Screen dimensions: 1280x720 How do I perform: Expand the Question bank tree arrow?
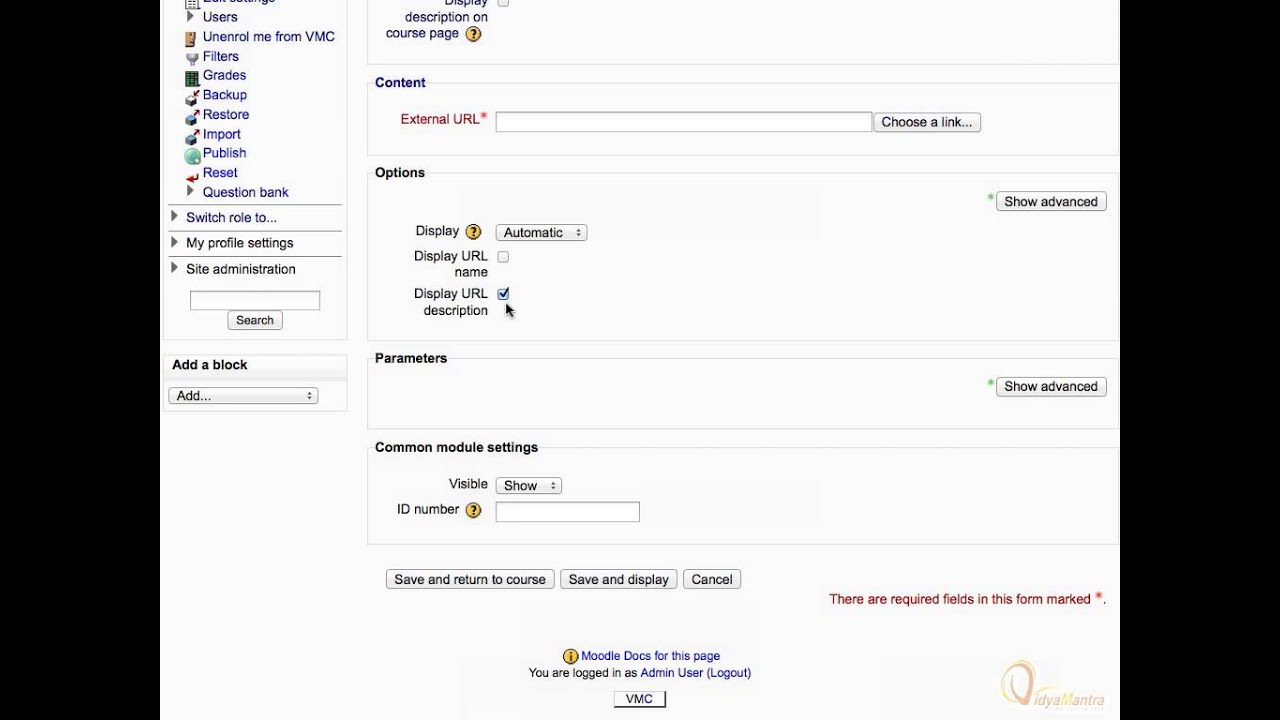[x=190, y=191]
